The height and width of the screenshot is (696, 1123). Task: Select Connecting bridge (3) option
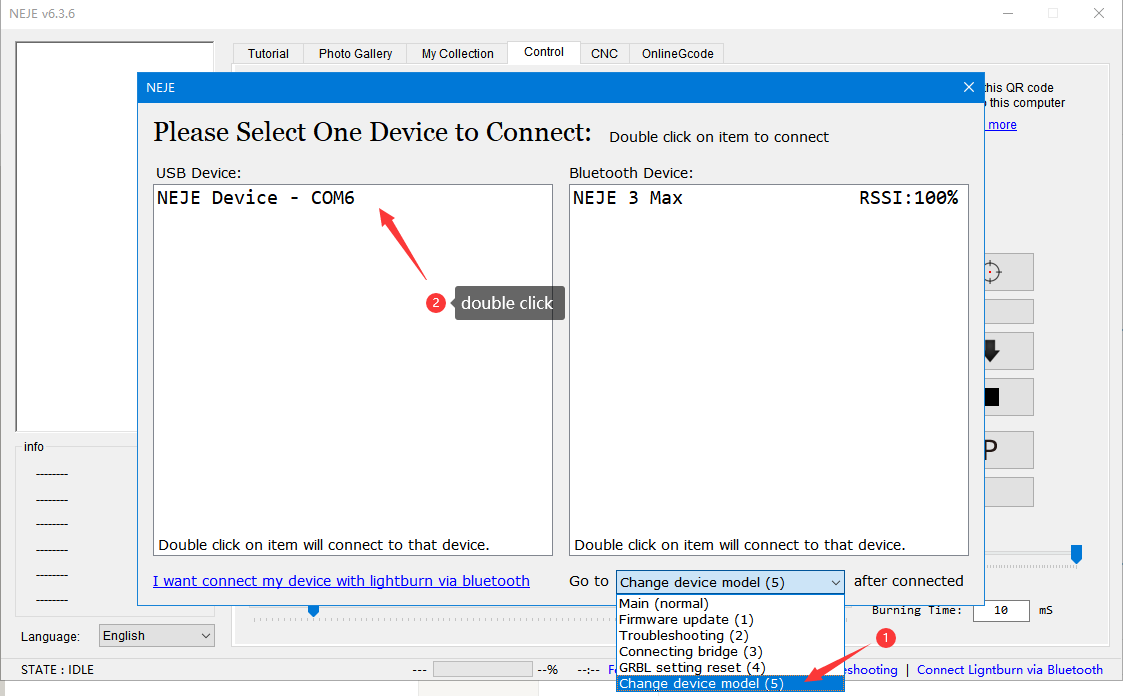692,652
